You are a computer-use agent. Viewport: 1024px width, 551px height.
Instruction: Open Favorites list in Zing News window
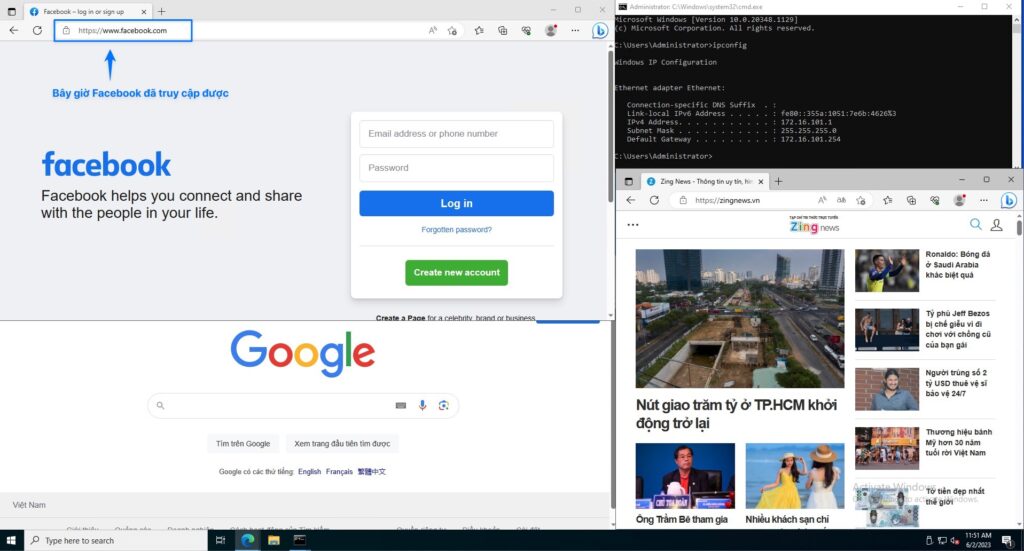pyautogui.click(x=888, y=200)
